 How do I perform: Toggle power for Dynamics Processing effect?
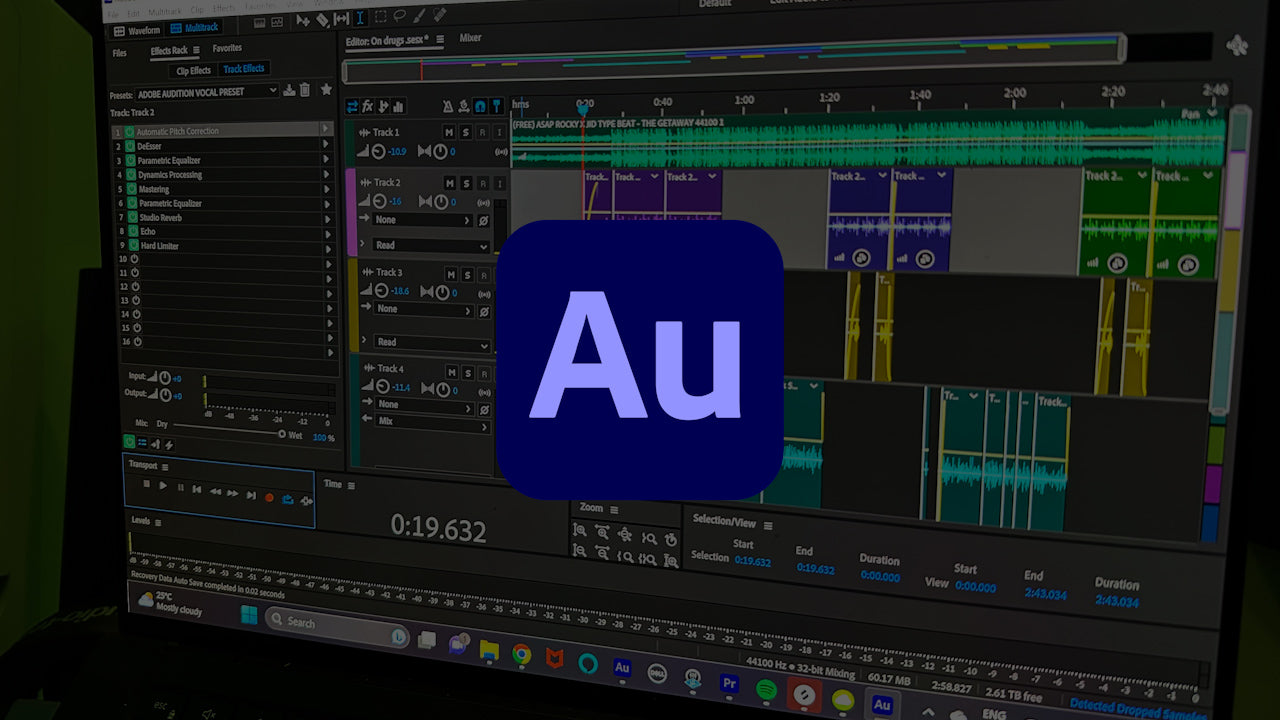(131, 175)
